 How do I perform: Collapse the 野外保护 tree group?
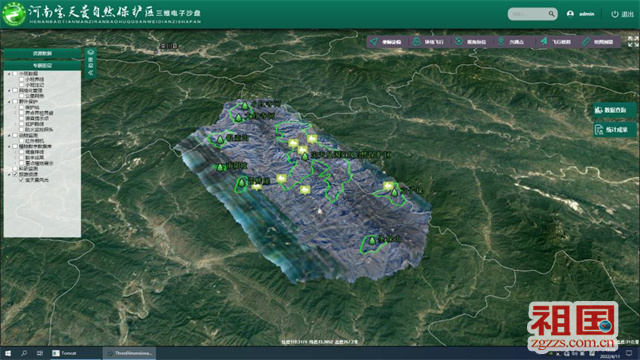coord(9,102)
